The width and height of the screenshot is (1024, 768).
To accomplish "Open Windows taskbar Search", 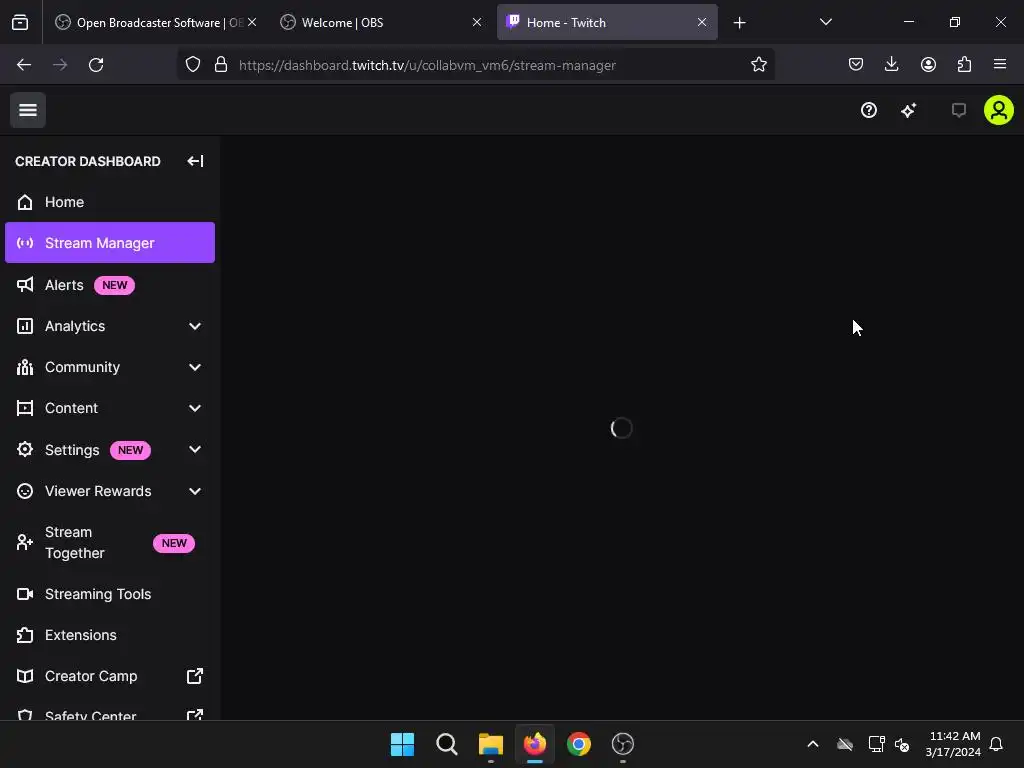I will coord(447,744).
